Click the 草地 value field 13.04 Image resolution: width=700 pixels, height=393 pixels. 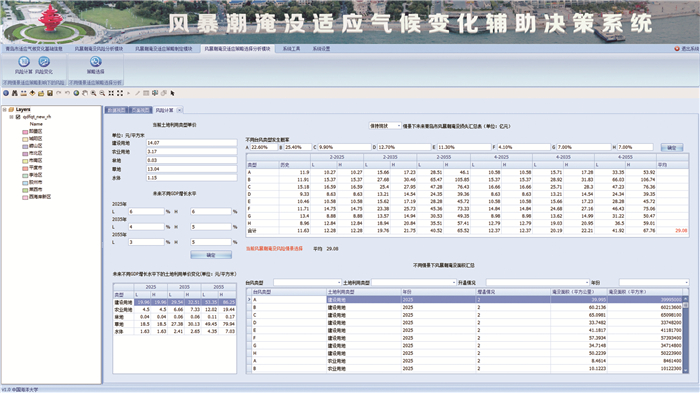click(x=192, y=169)
